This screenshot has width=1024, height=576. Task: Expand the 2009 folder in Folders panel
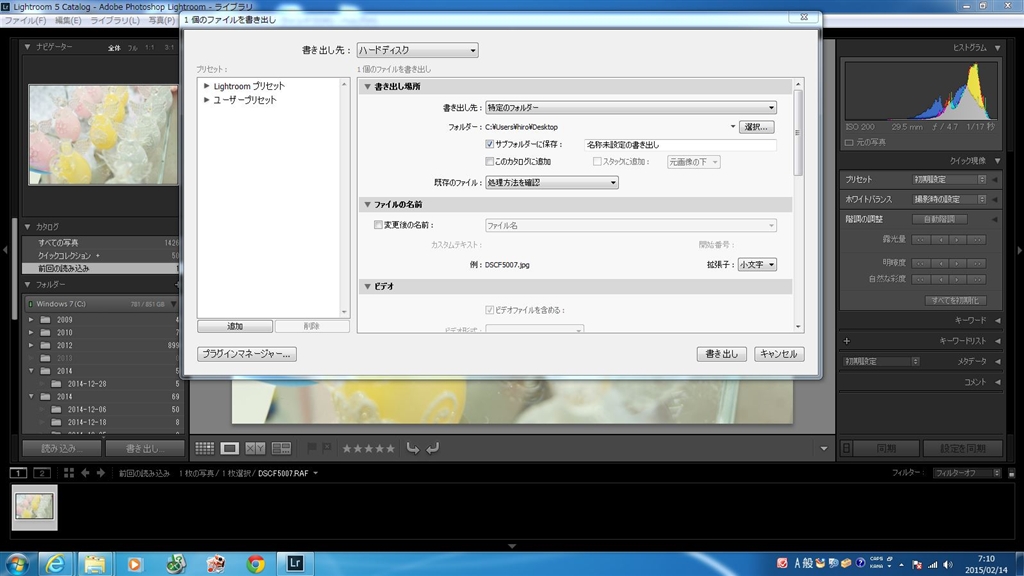pos(31,320)
